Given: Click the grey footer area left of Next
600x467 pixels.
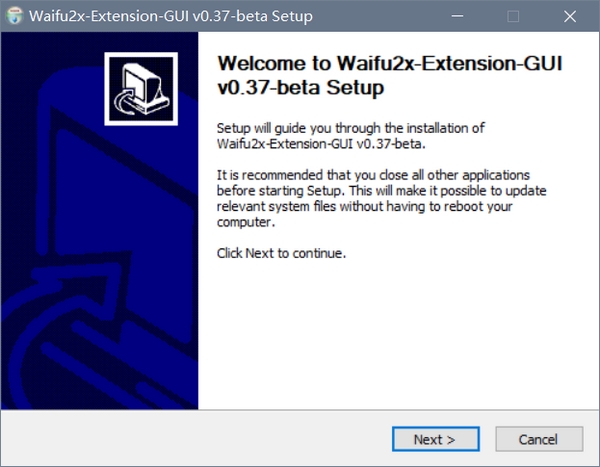Looking at the screenshot, I should (x=200, y=439).
